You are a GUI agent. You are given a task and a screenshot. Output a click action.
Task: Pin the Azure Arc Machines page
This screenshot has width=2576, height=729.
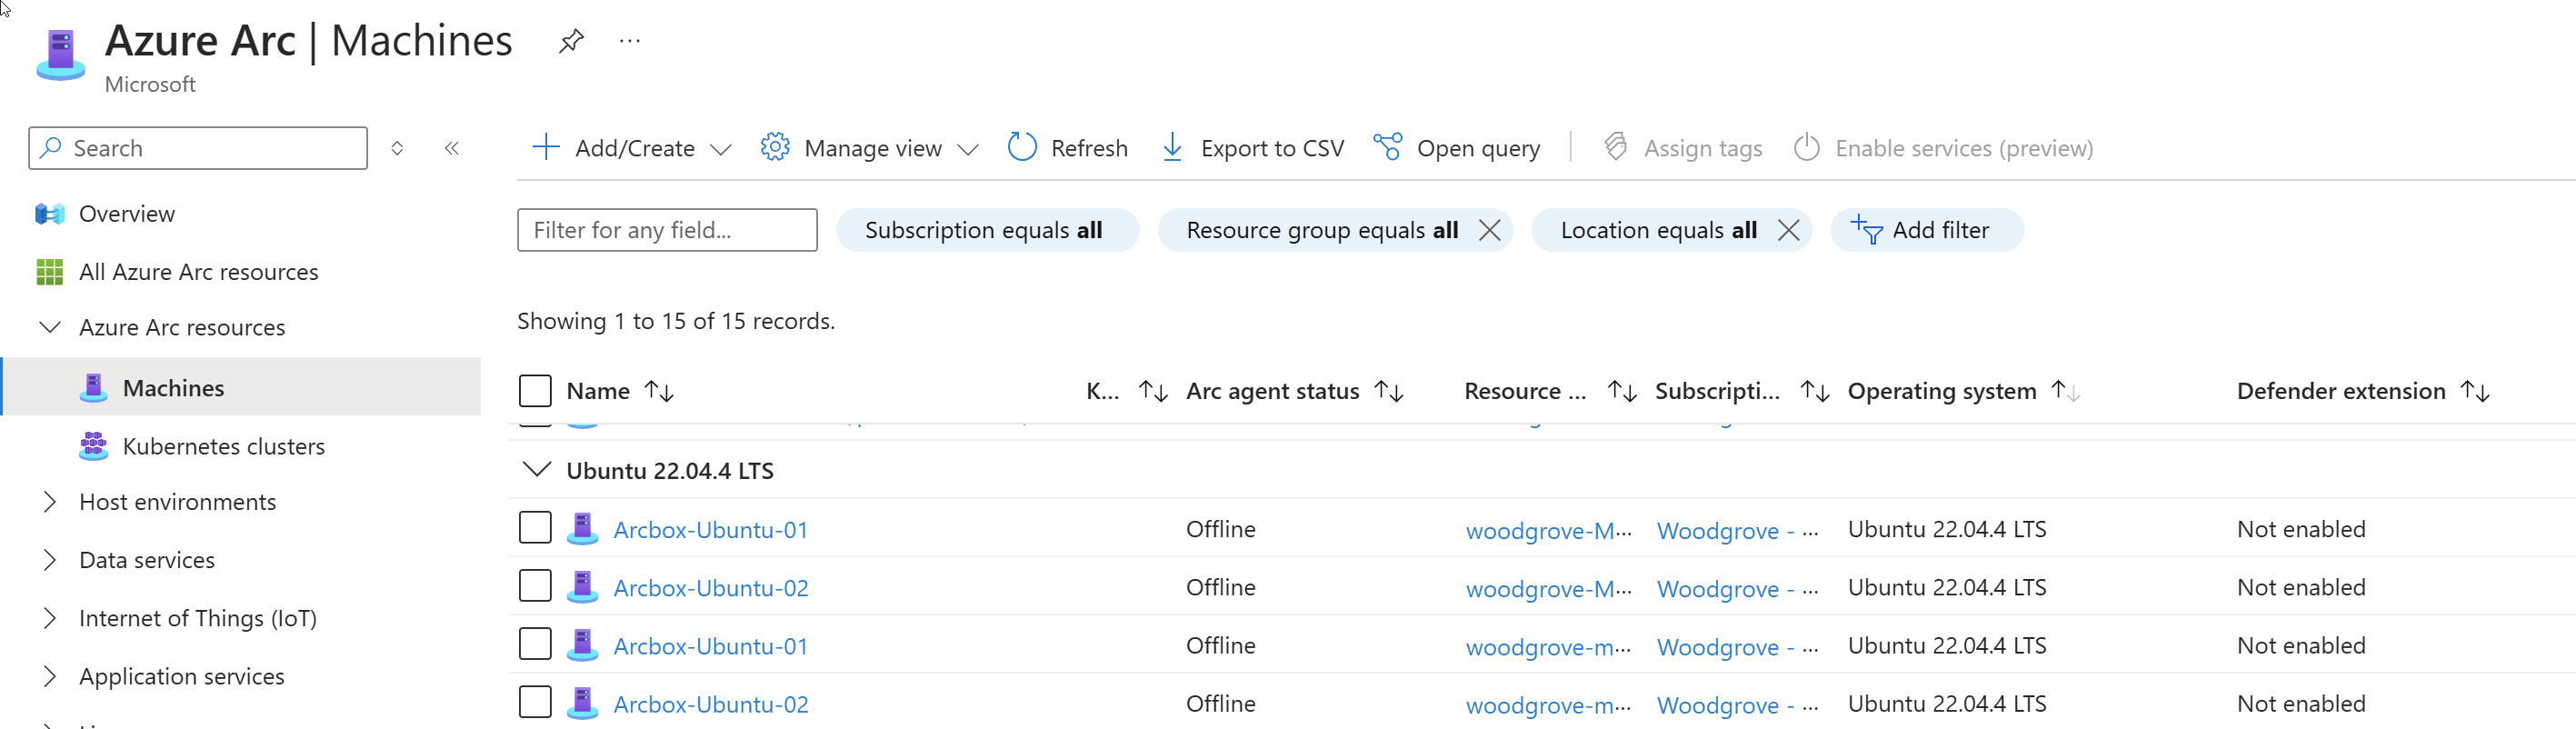tap(571, 41)
